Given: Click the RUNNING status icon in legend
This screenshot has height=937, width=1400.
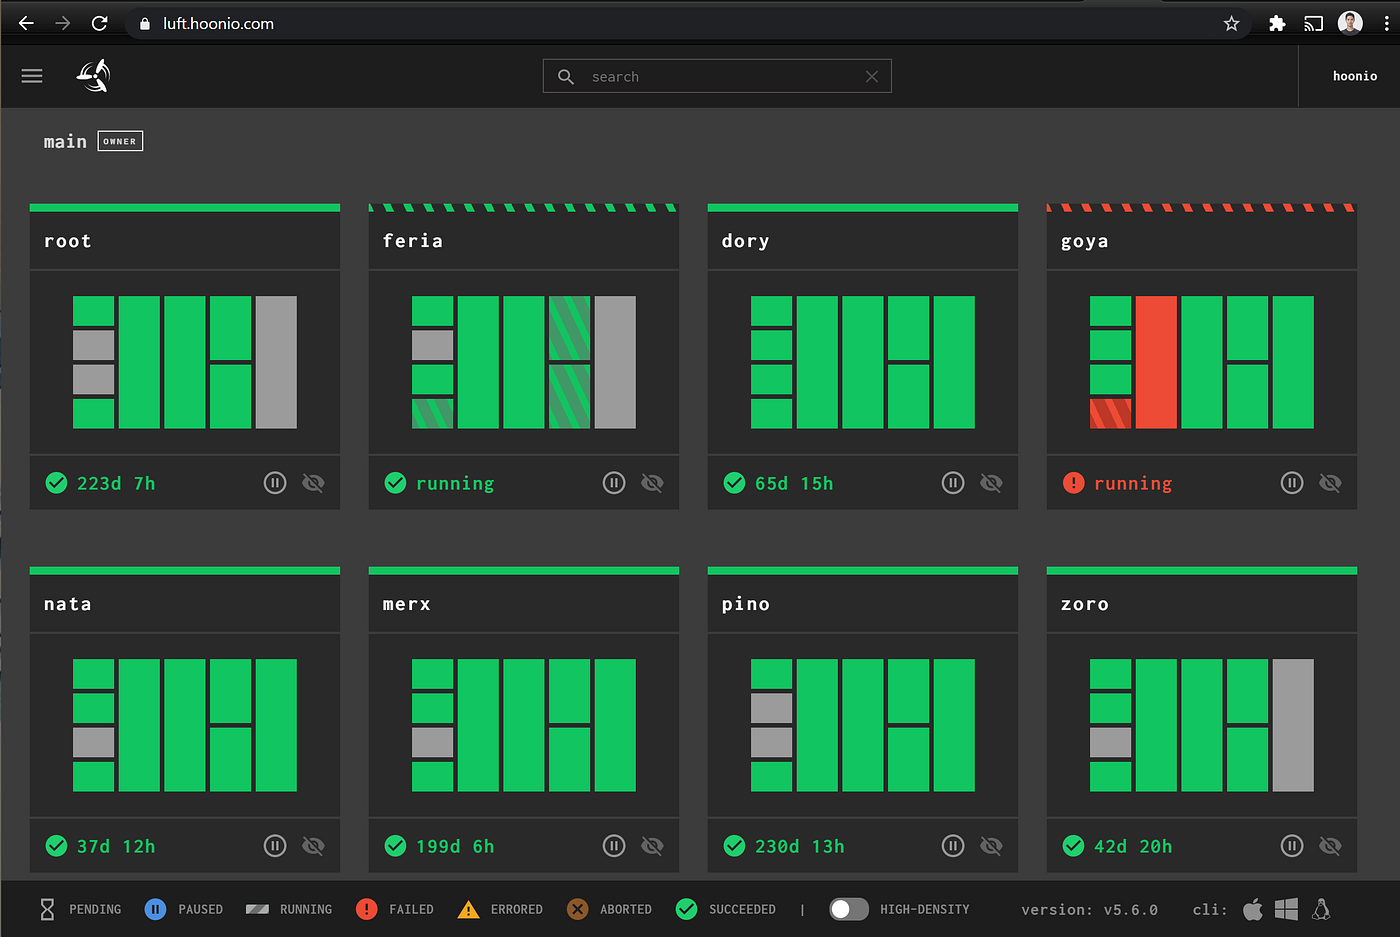Looking at the screenshot, I should pos(259,909).
